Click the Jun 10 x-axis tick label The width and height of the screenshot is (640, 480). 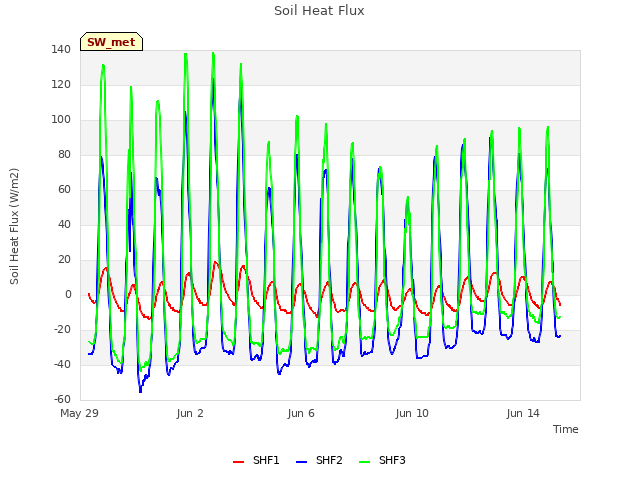point(412,413)
